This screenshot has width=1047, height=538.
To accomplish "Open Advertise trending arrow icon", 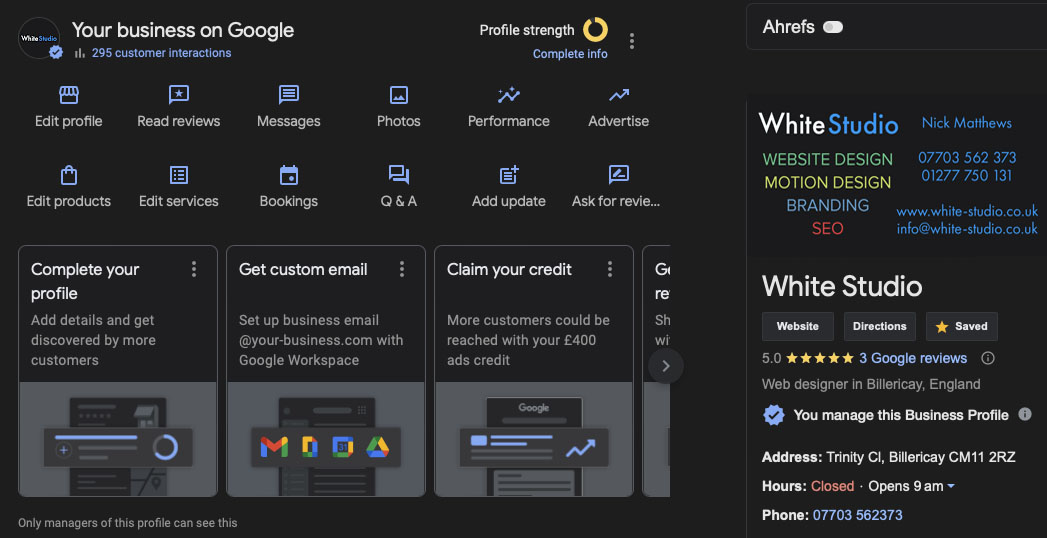I will [619, 95].
